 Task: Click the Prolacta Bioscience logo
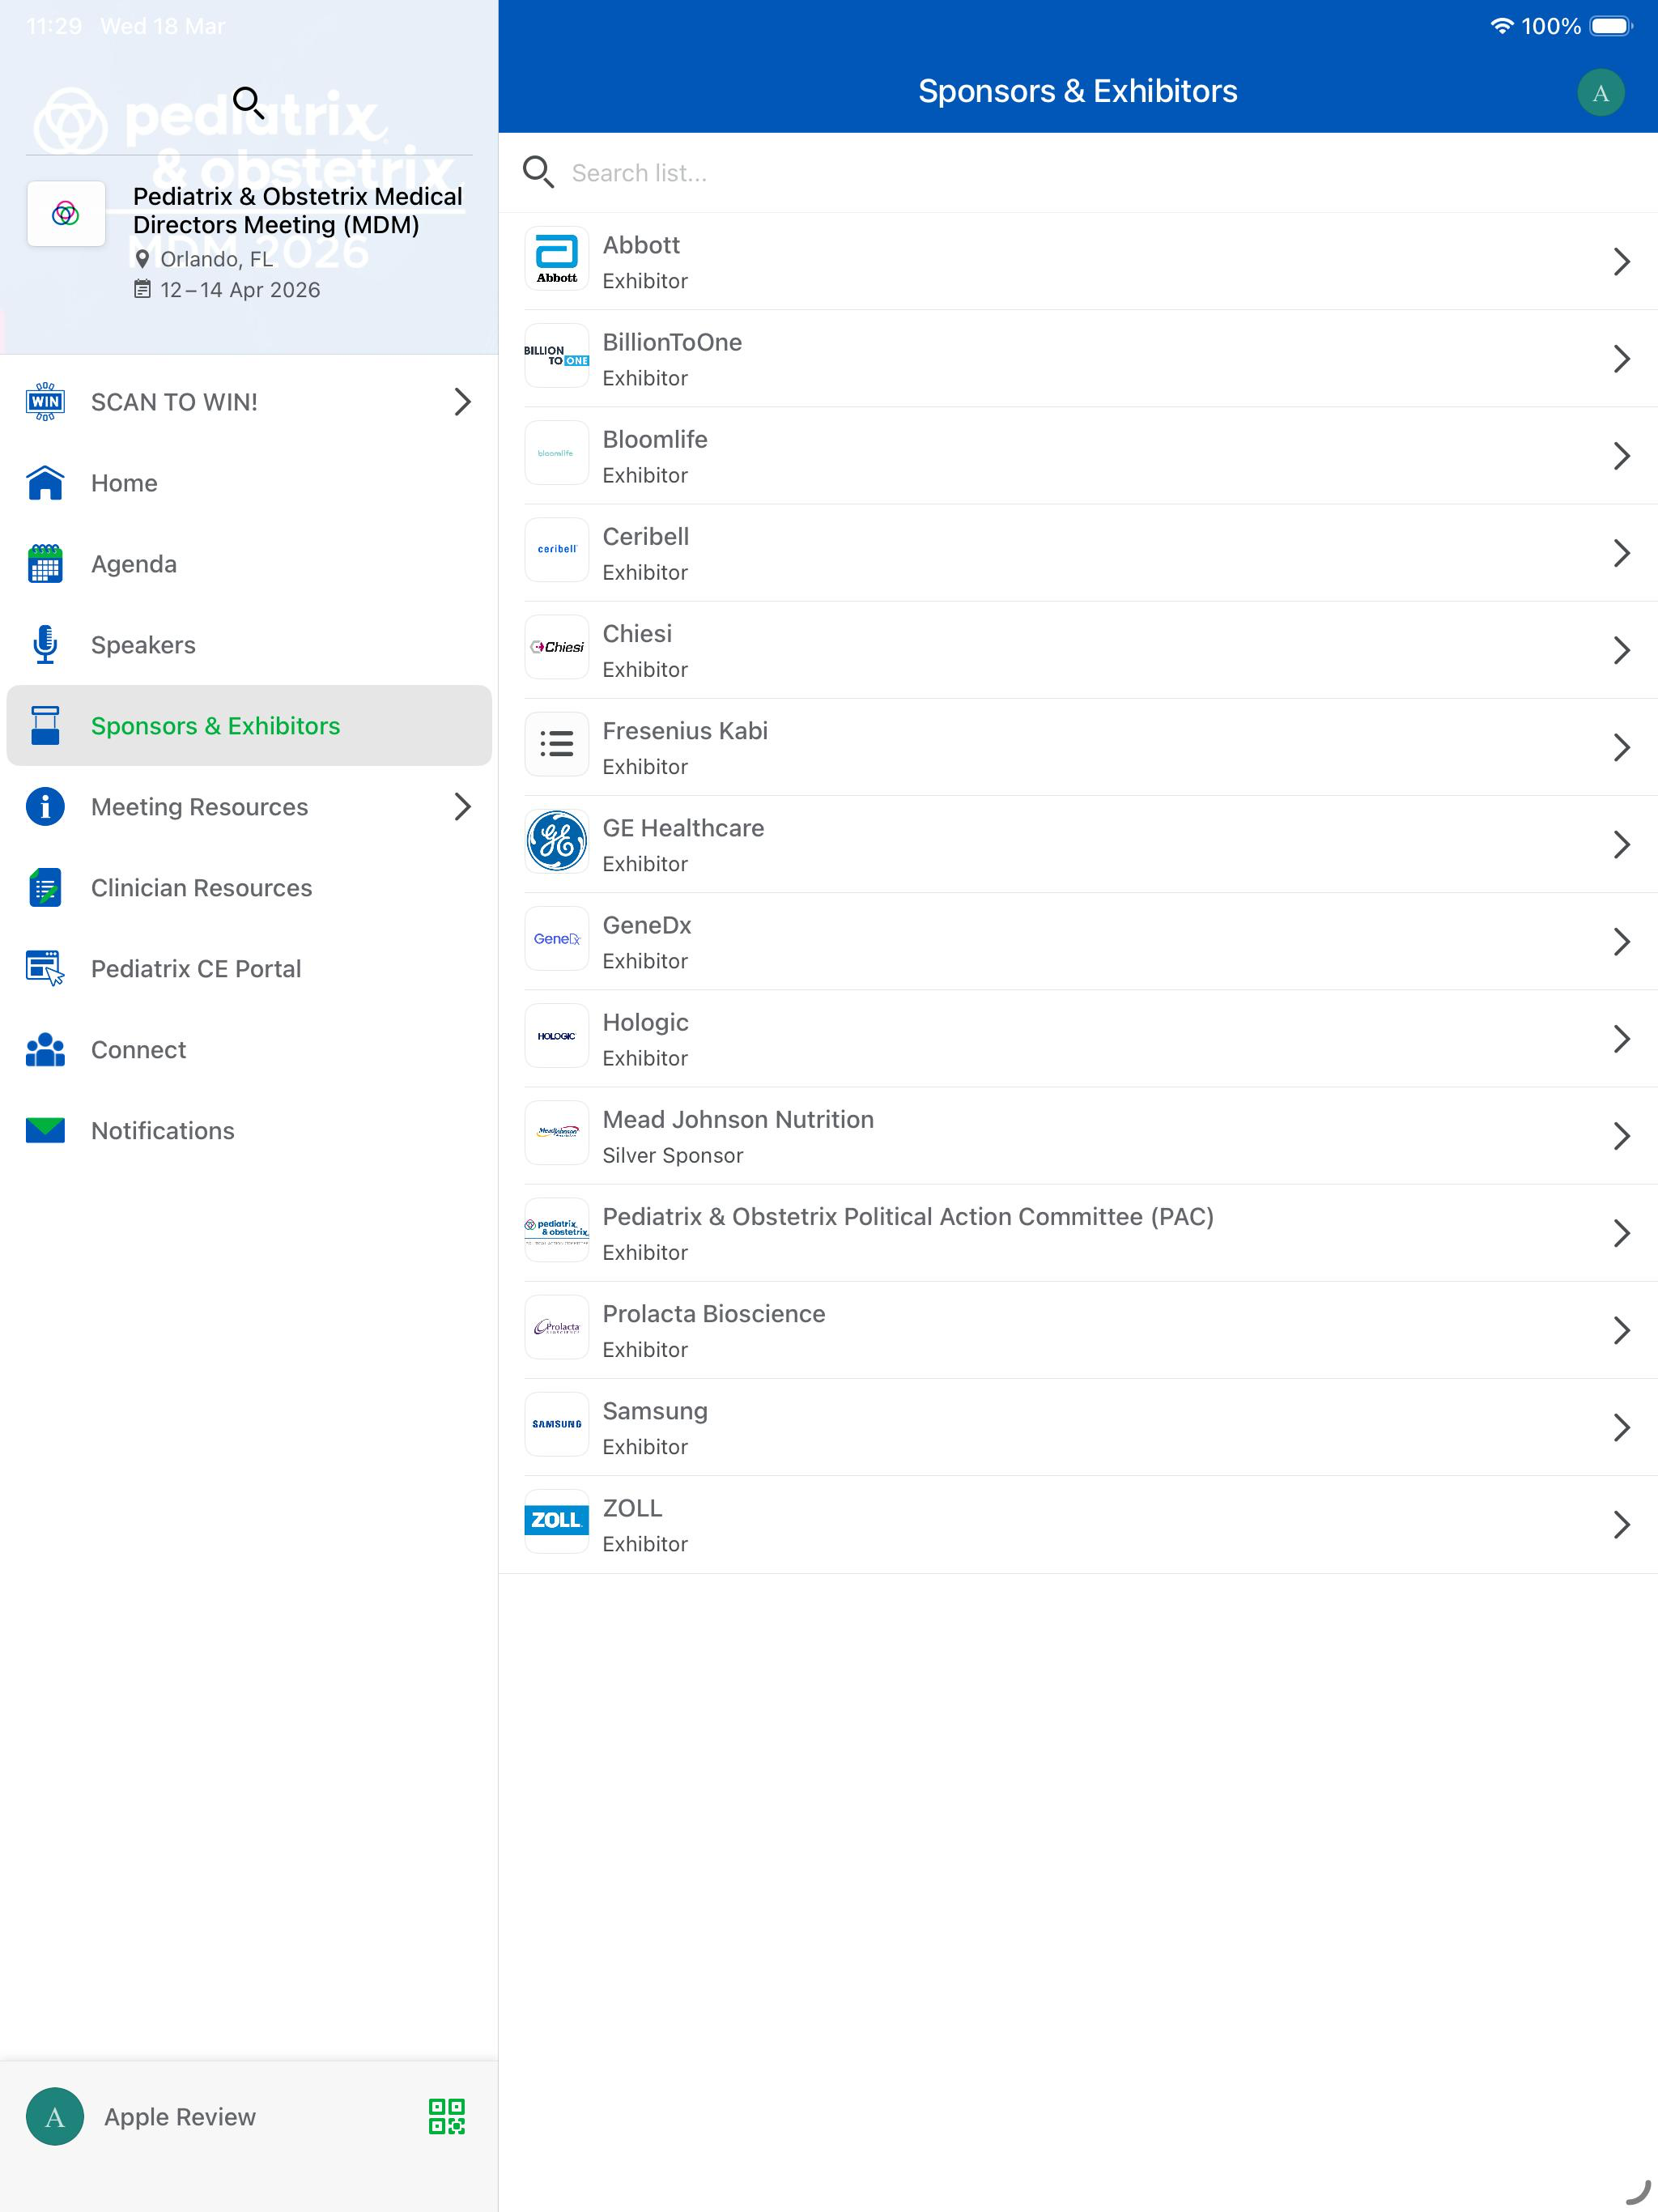tap(557, 1328)
